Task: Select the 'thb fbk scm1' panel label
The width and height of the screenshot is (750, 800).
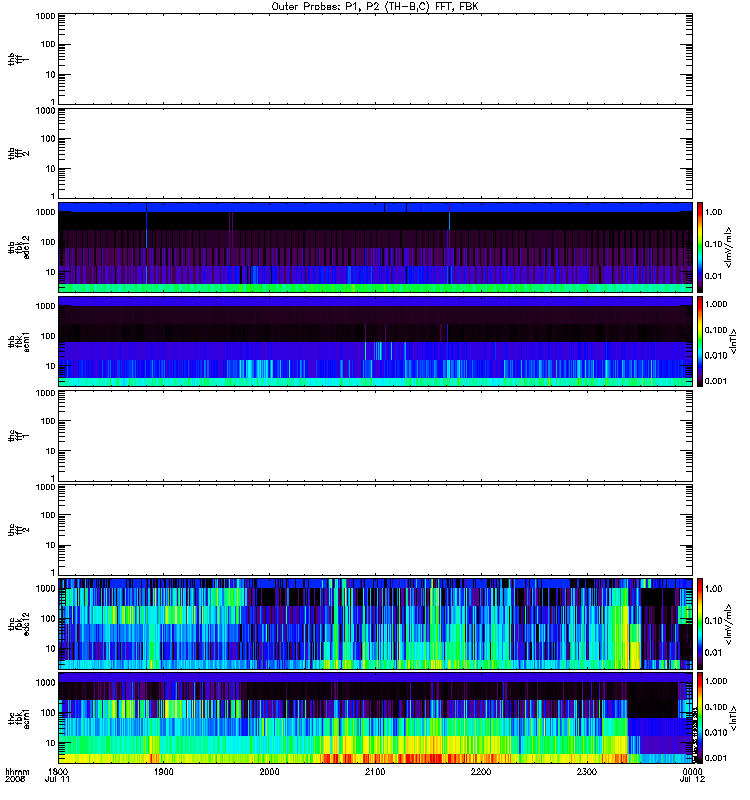Action: click(18, 341)
